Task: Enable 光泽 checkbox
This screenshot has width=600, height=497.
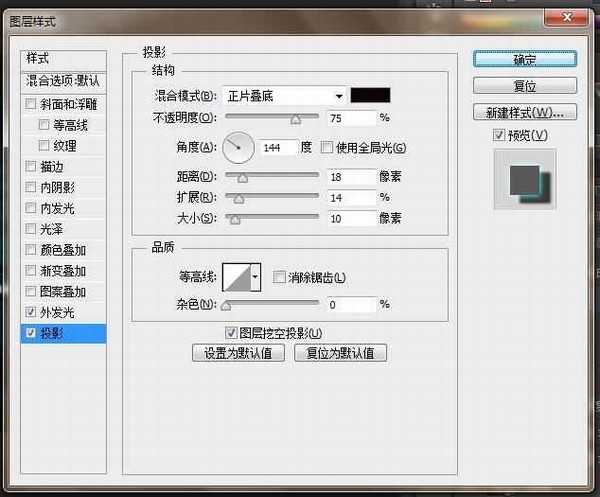Action: 31,228
